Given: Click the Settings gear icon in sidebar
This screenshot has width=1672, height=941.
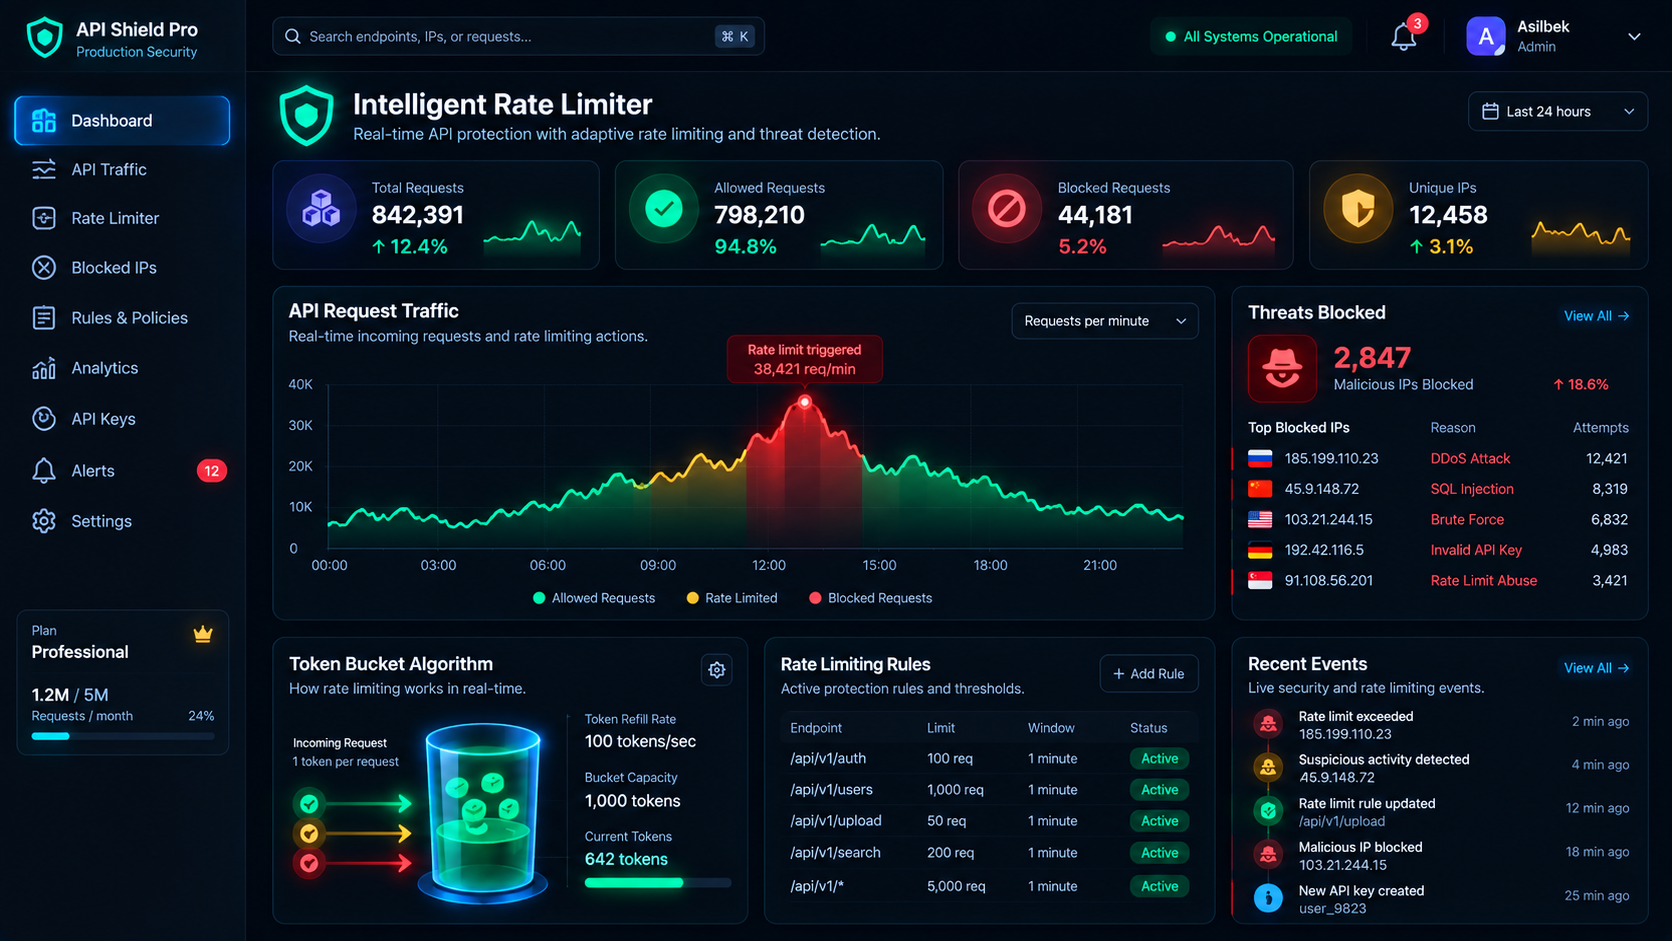Looking at the screenshot, I should [x=44, y=521].
